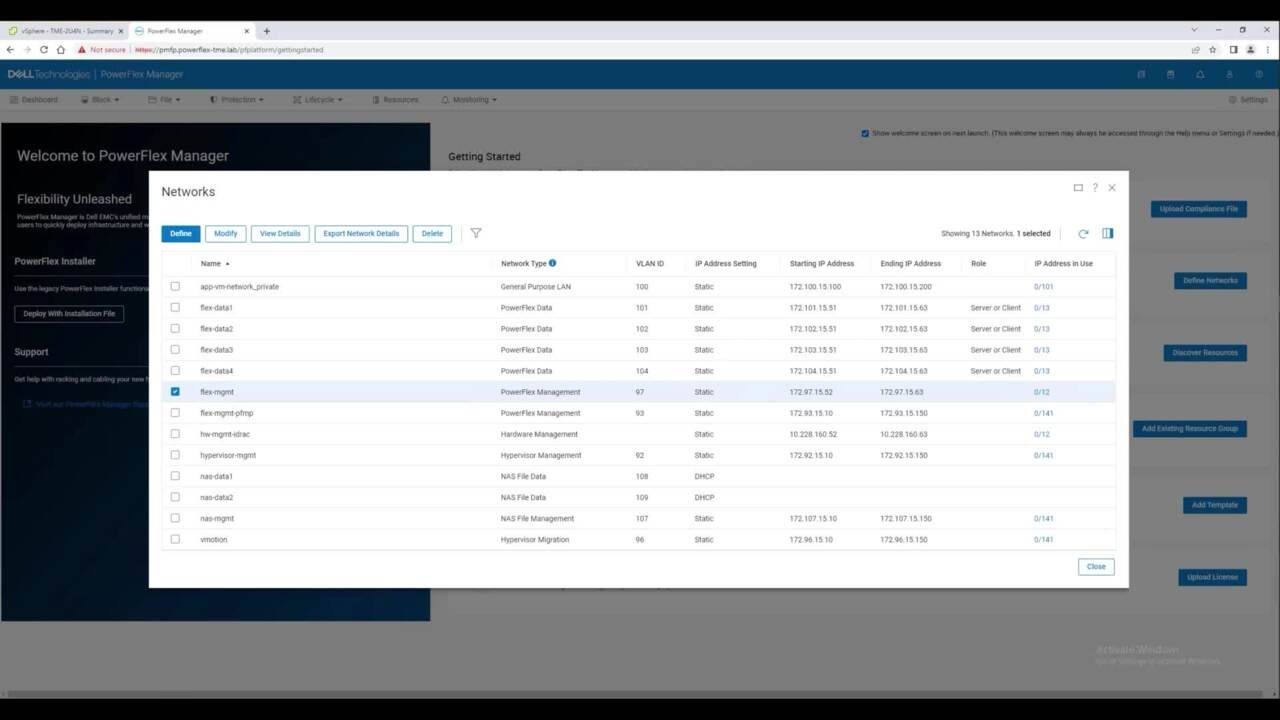This screenshot has height=720, width=1280.
Task: Open the Resources menu item
Action: 395,100
